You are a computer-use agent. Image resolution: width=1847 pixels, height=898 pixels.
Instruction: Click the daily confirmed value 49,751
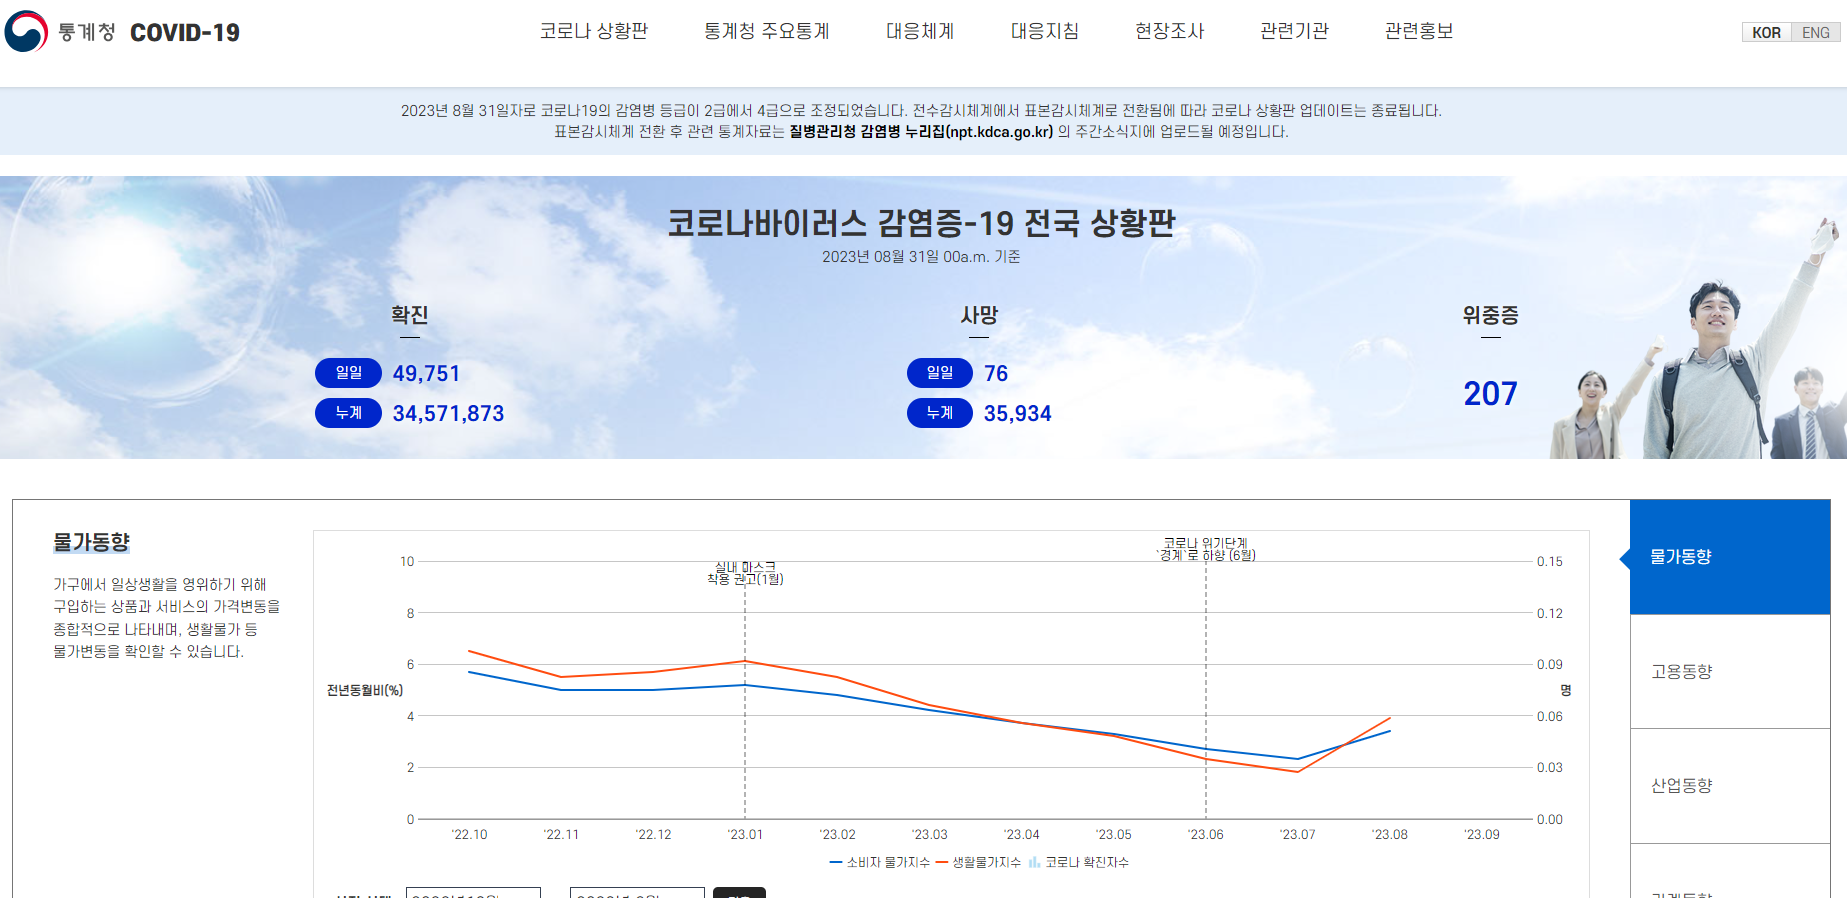coord(427,374)
